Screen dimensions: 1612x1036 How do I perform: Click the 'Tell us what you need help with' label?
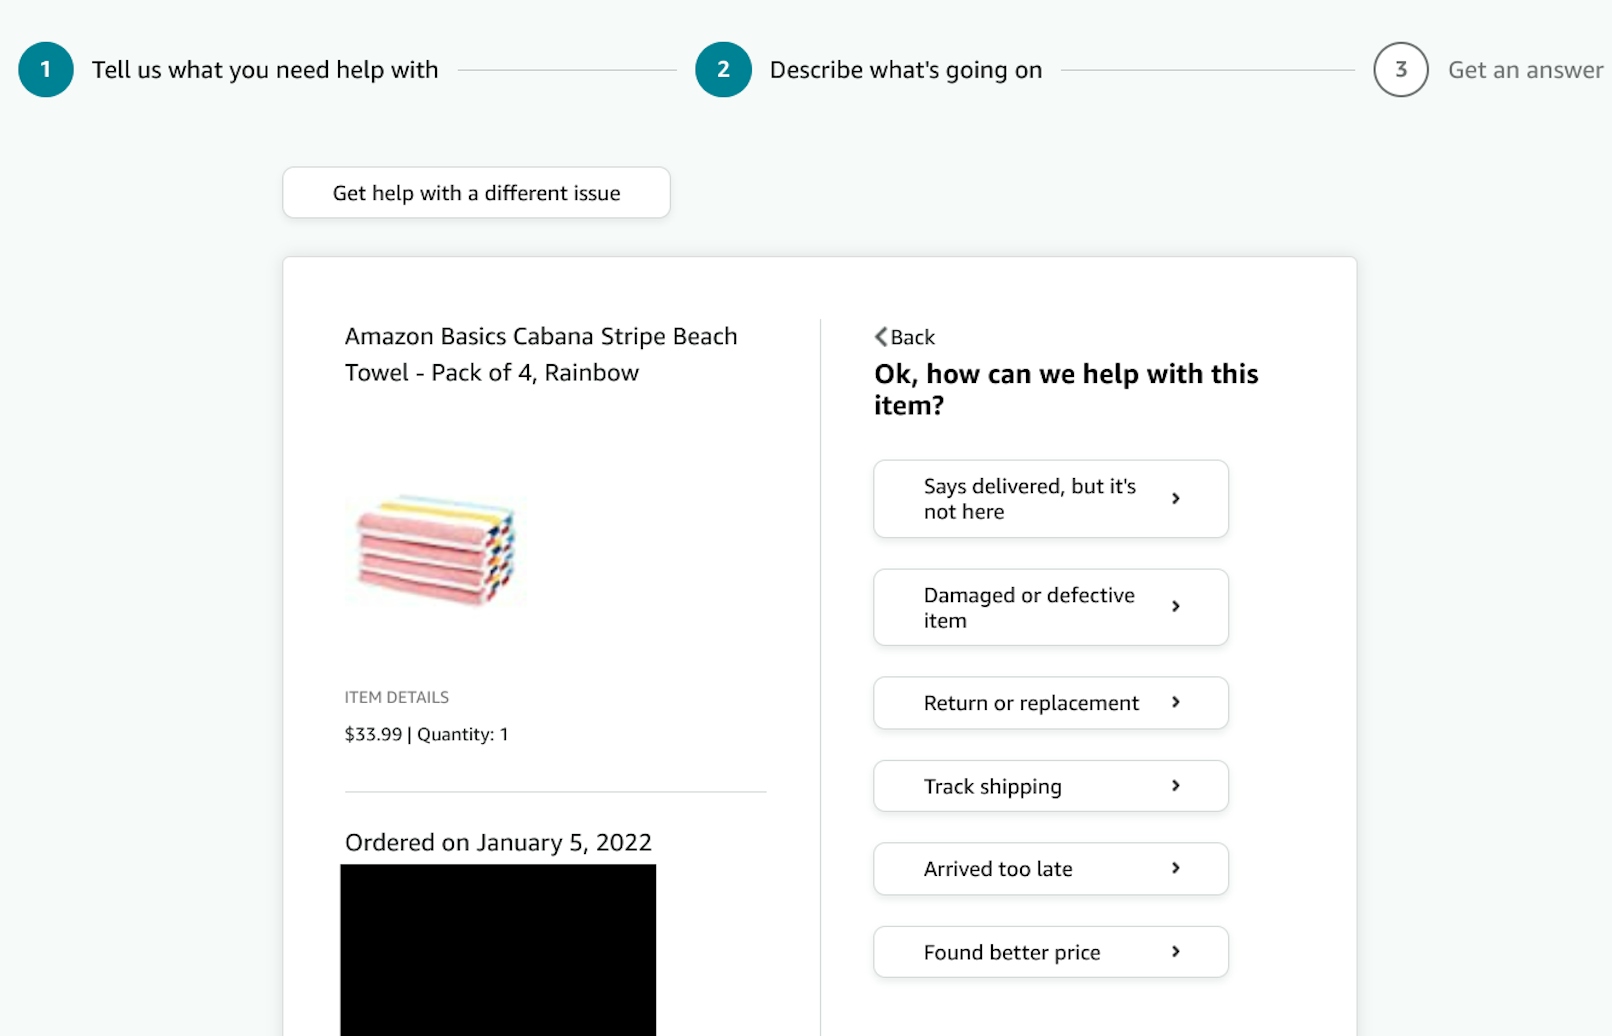click(264, 70)
